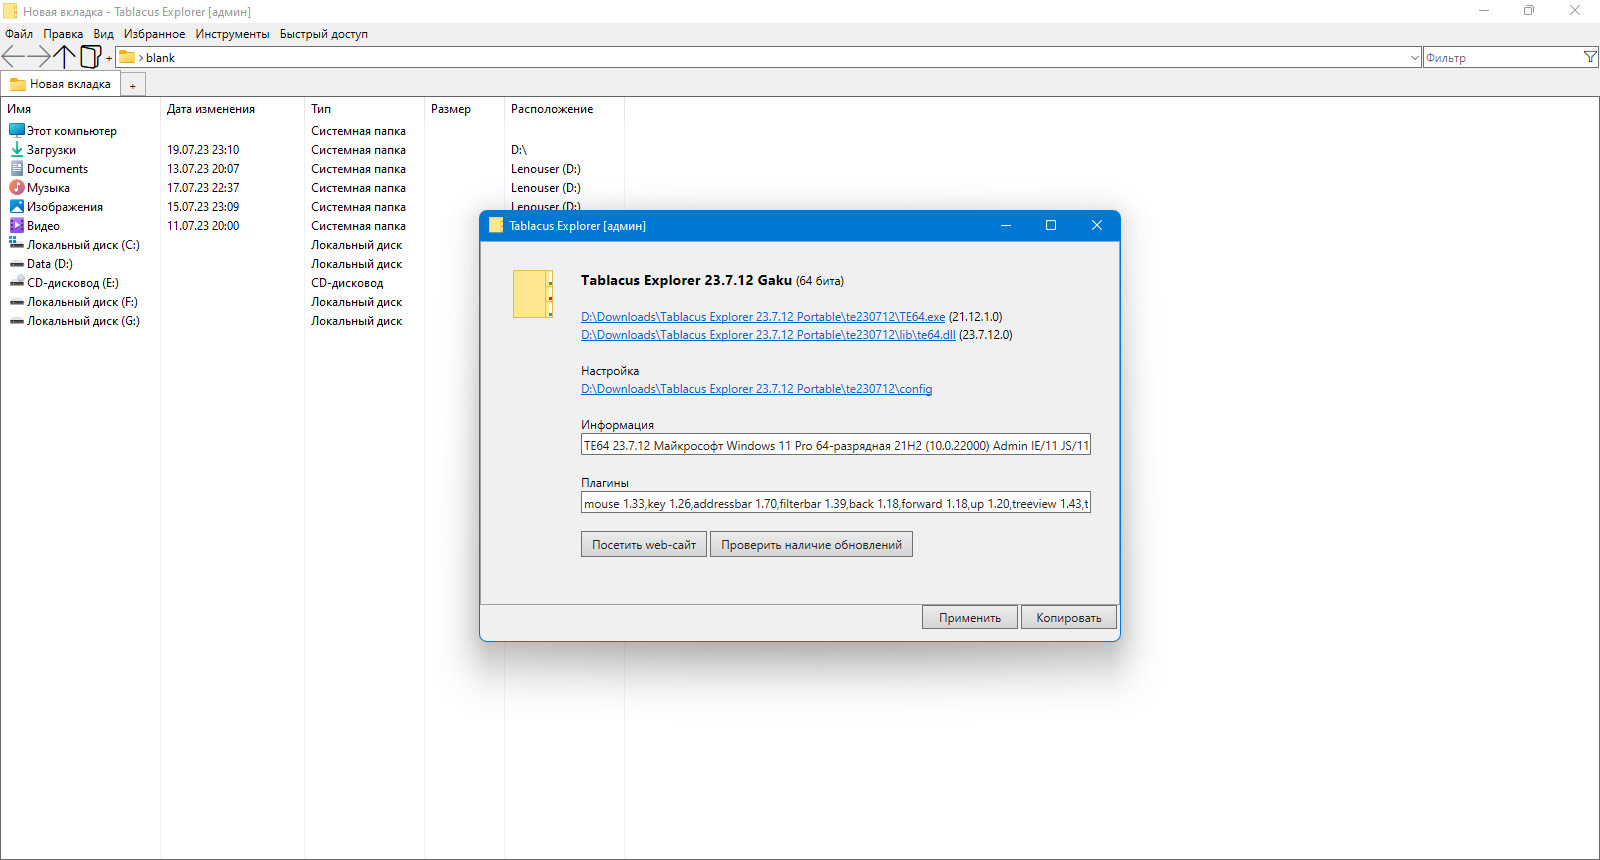Sort by the Имя column header
Screen dimensions: 1600x860
coord(80,109)
